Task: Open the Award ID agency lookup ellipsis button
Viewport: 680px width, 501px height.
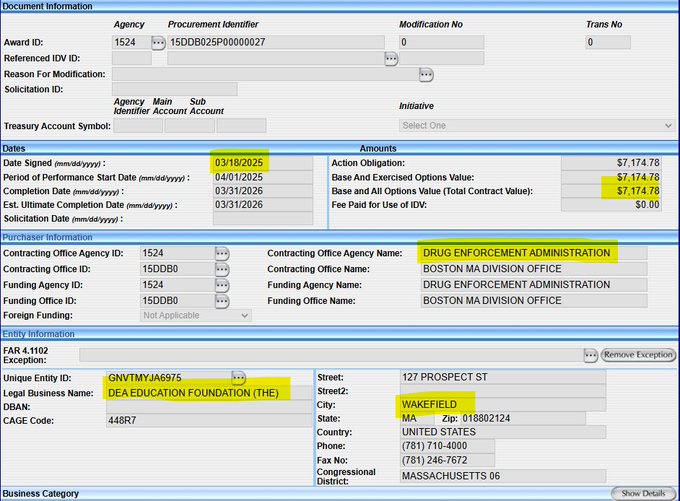Action: click(158, 42)
